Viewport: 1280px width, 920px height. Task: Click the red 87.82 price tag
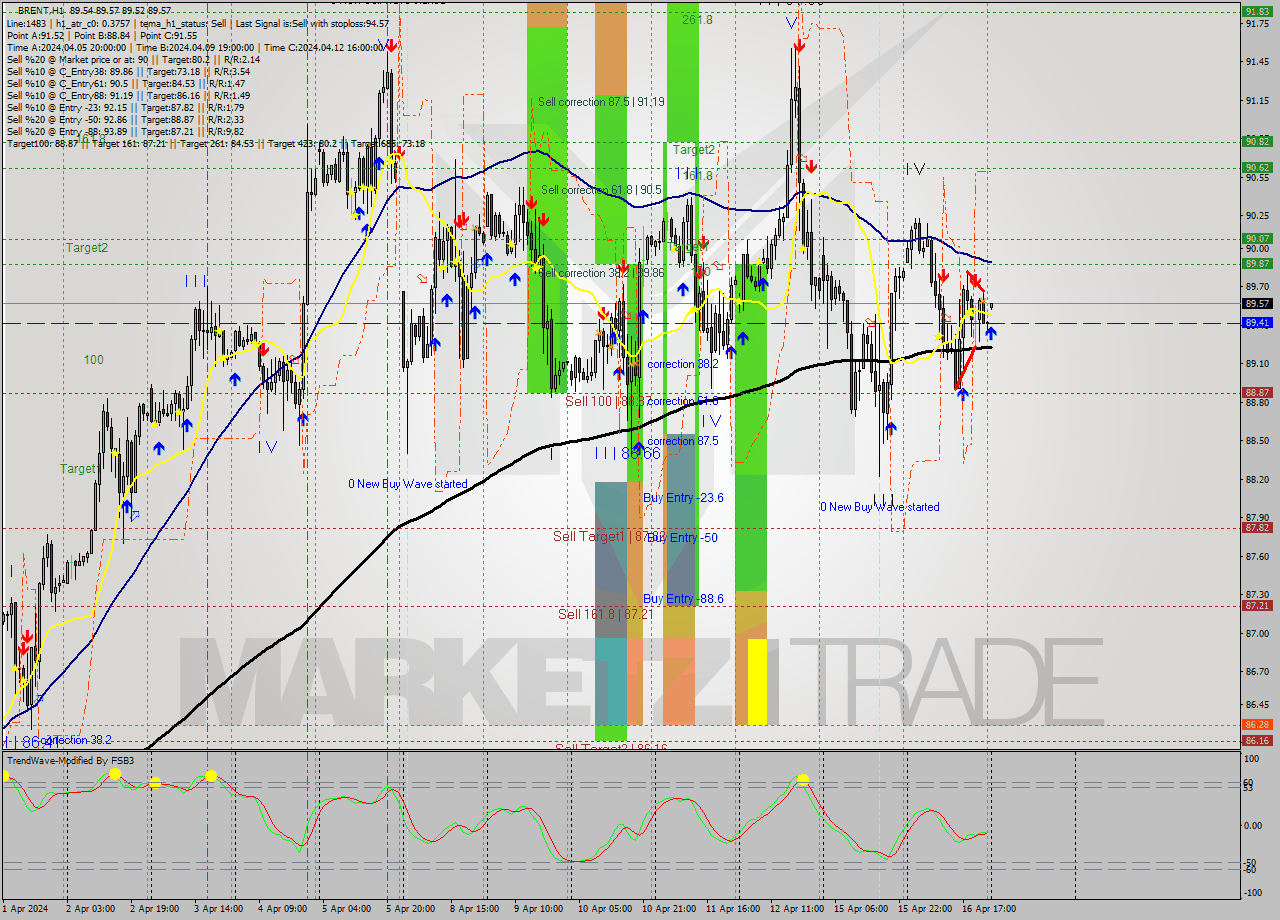tap(1257, 528)
